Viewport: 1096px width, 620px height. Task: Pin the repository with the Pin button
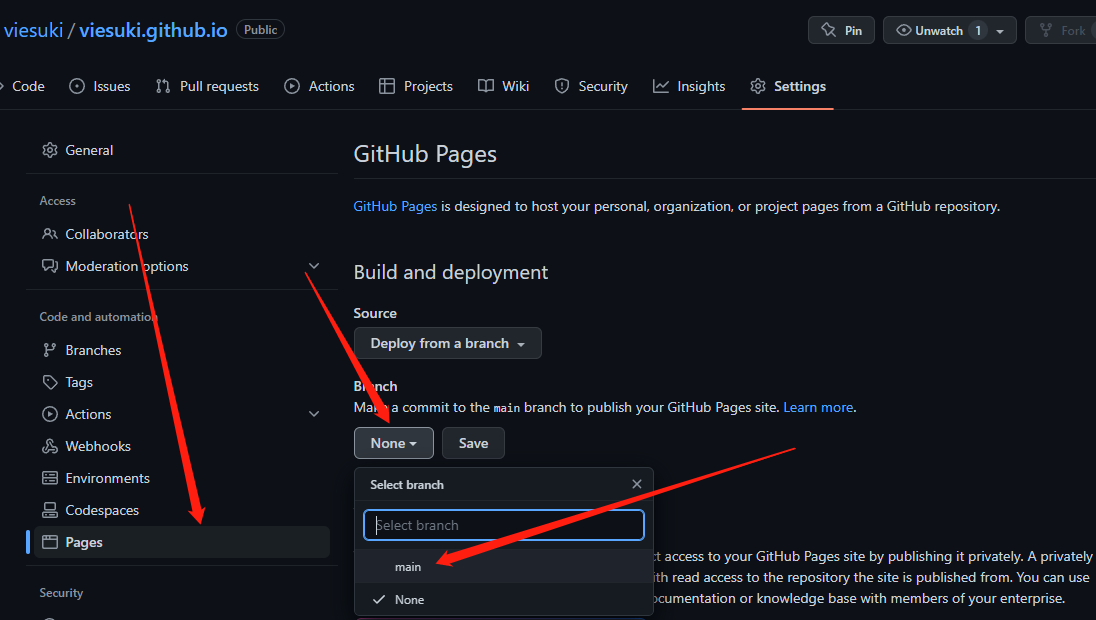[841, 30]
